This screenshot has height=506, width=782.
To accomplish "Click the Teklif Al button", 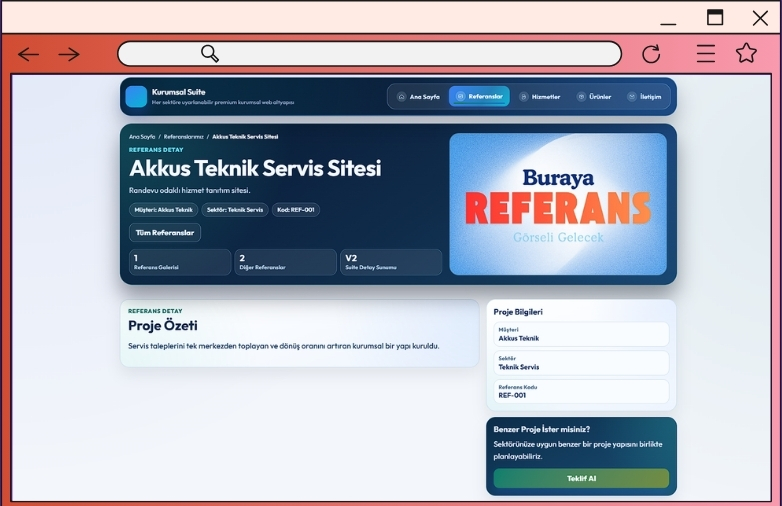I will [x=582, y=478].
